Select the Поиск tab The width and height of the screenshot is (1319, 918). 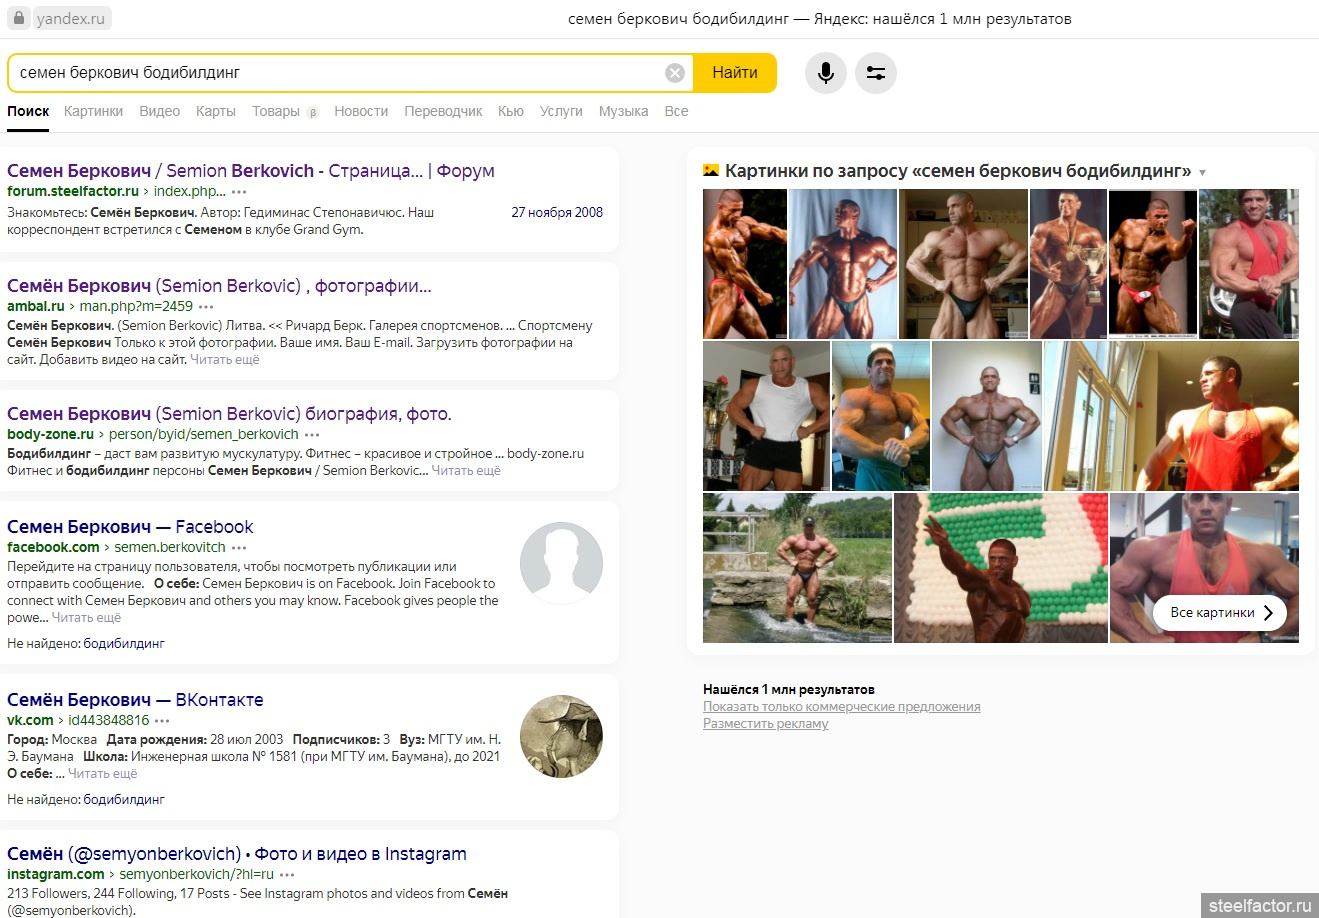point(28,111)
